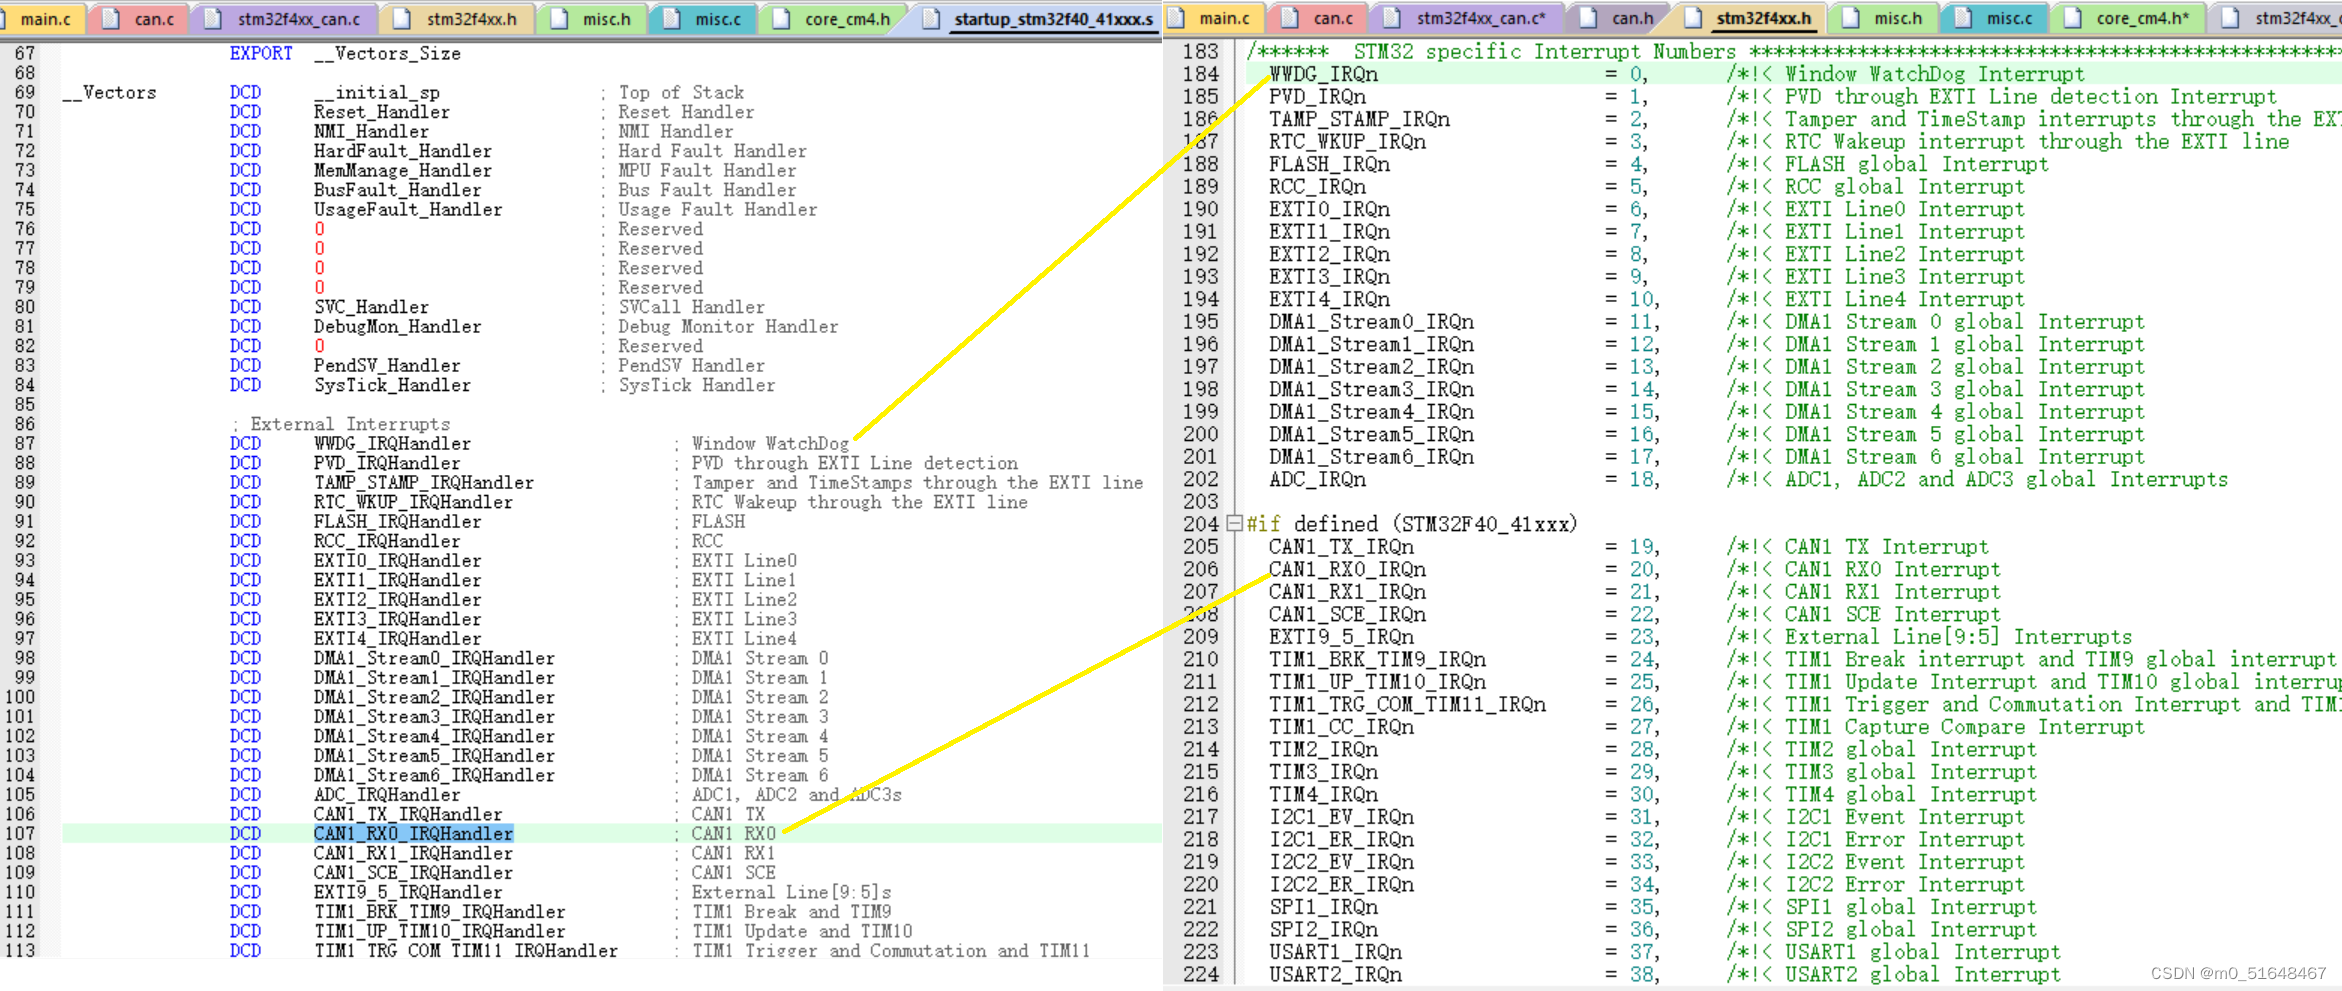
Task: Click USART1_IRQn enum entry
Action: coord(1335,952)
